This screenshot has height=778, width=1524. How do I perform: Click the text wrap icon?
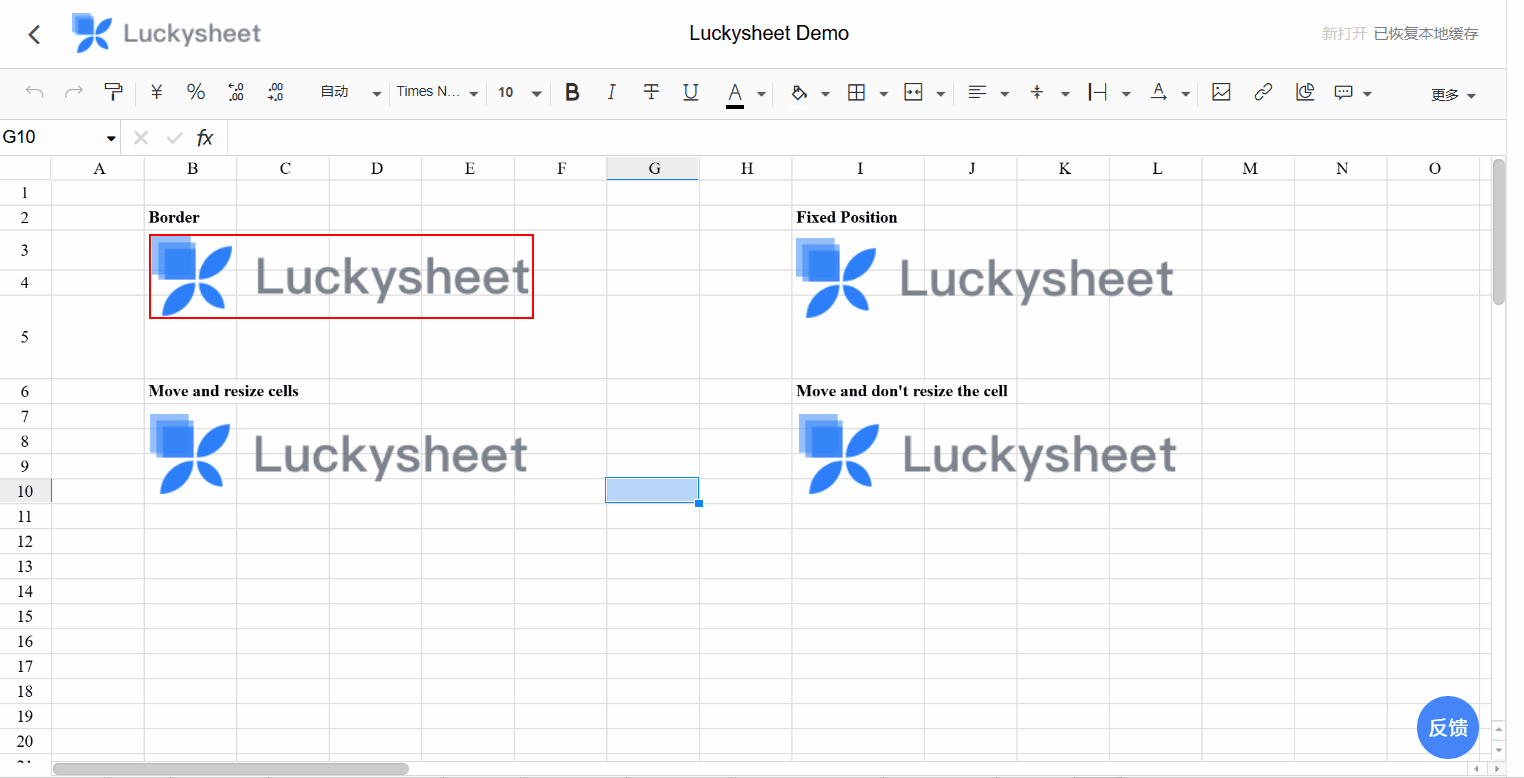pyautogui.click(x=1098, y=93)
